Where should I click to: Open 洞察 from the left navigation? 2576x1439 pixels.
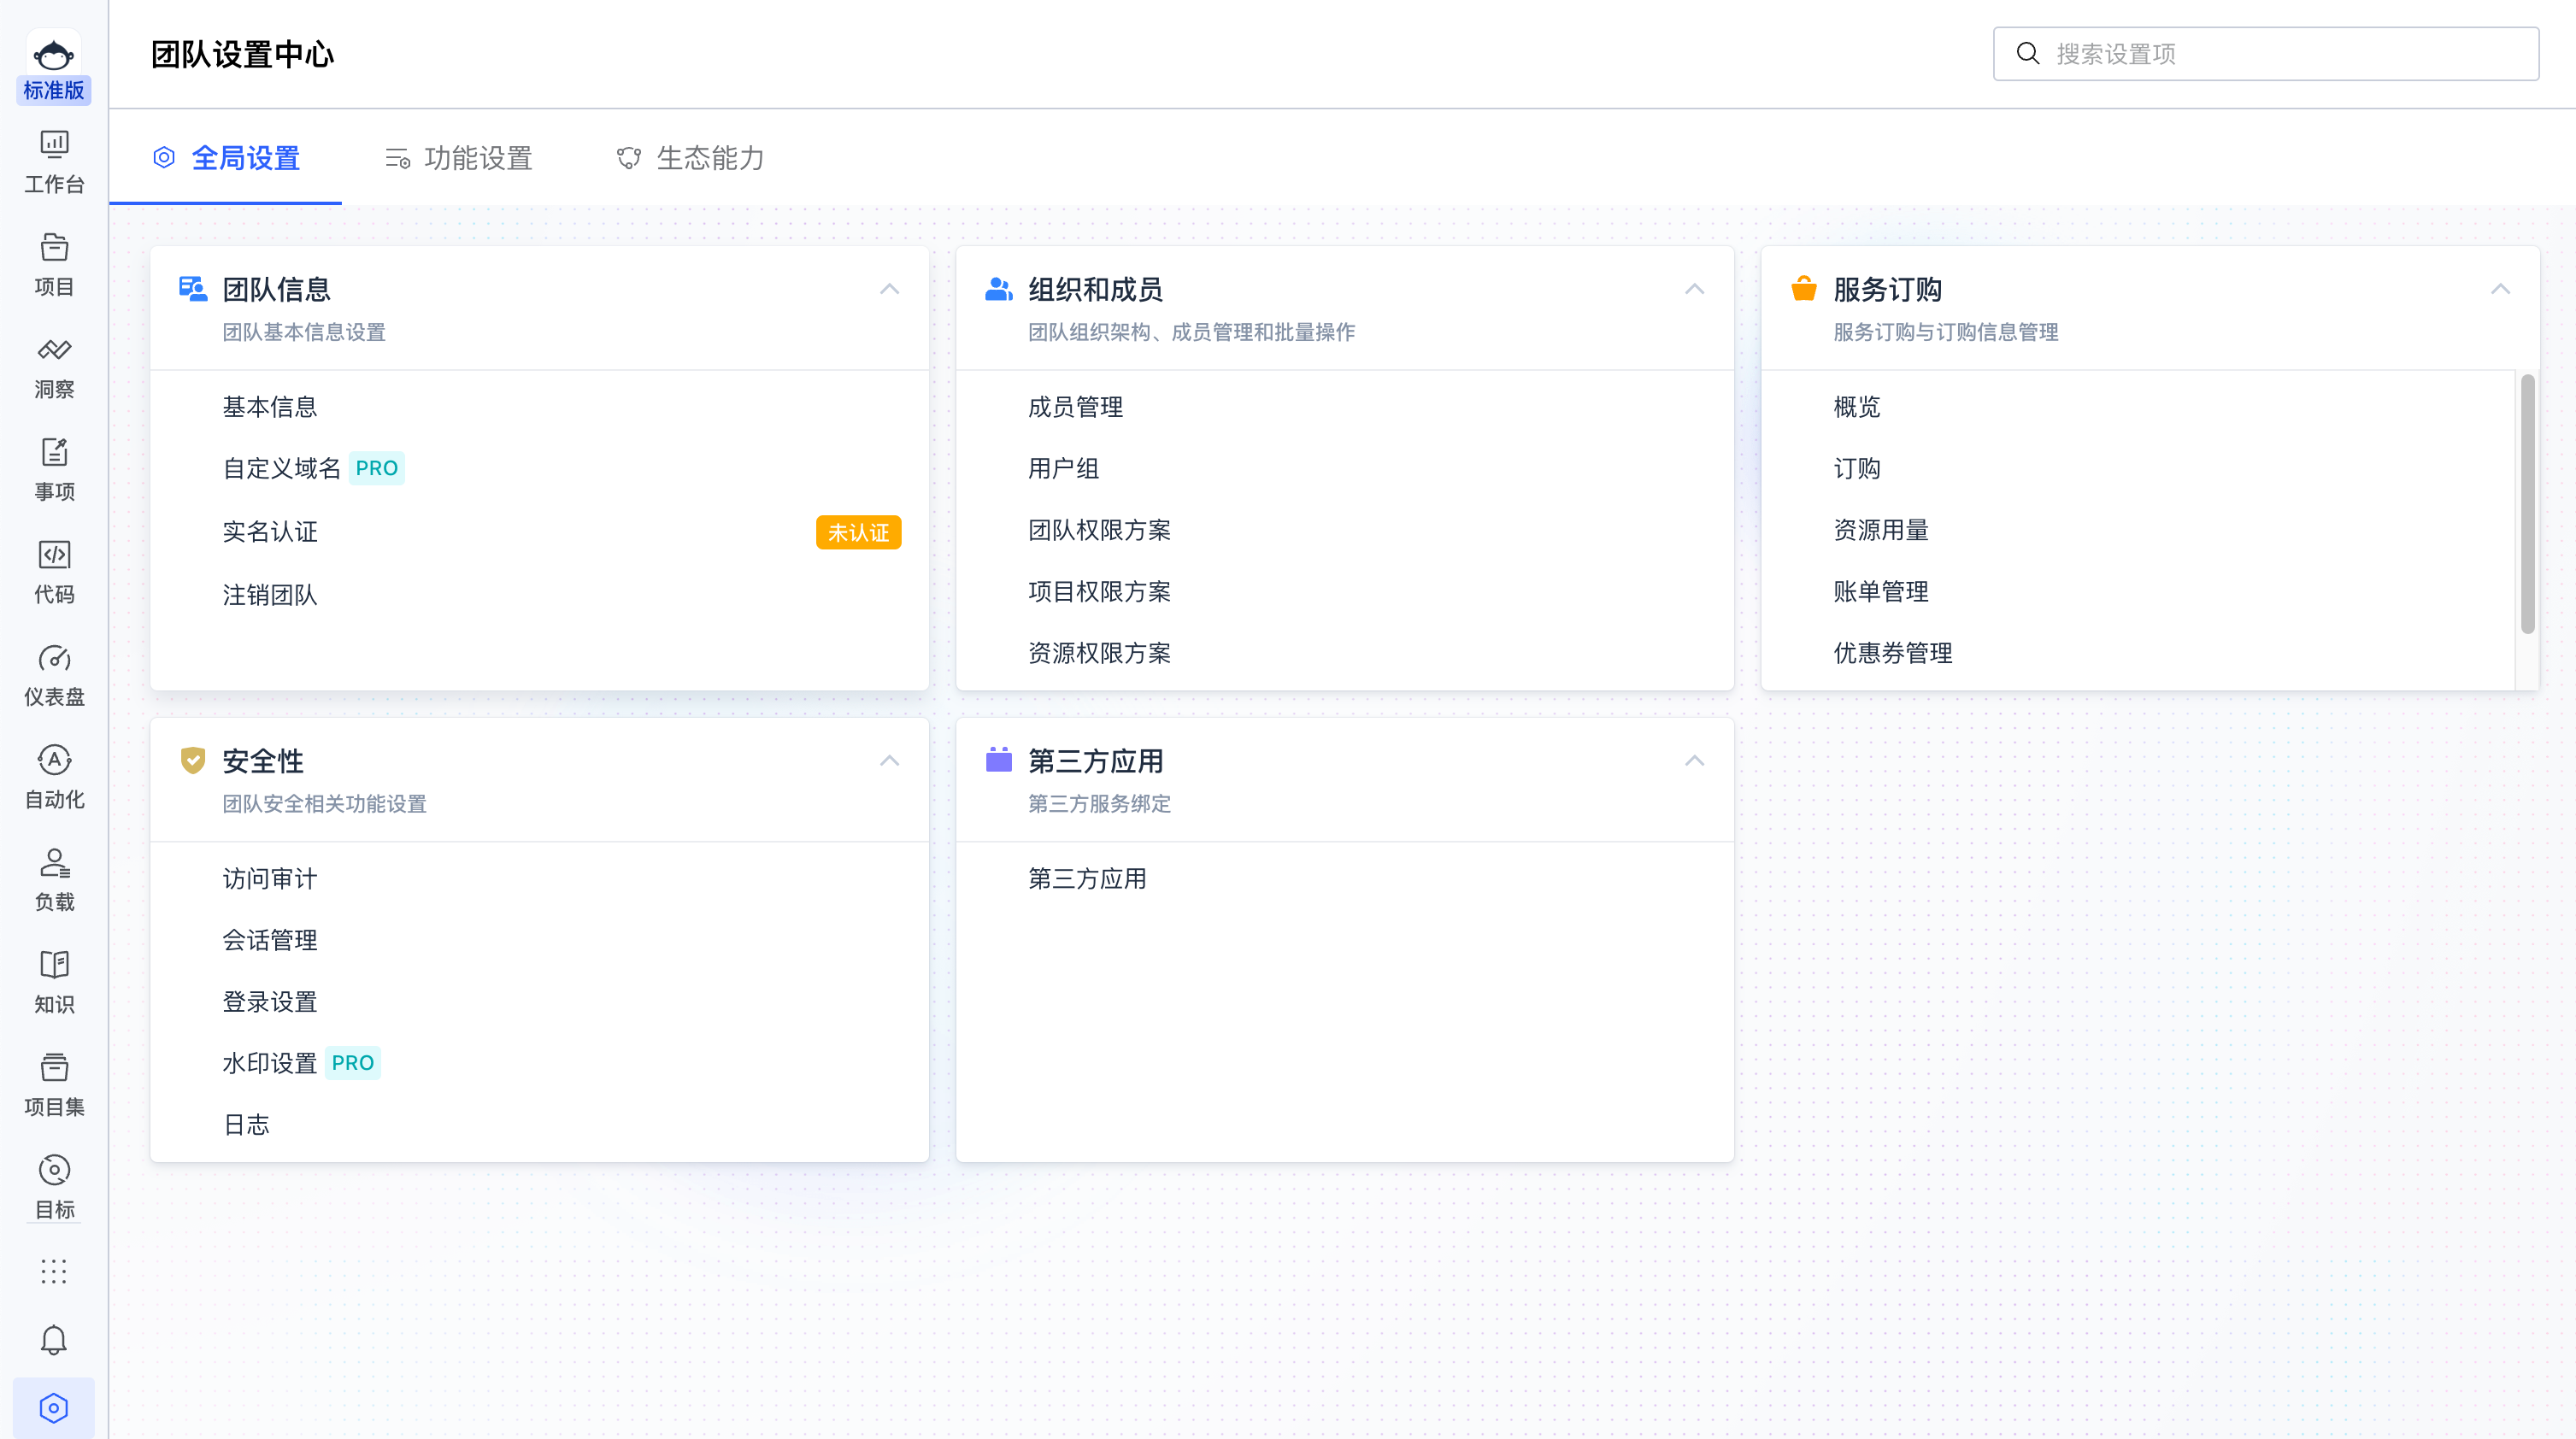click(53, 366)
